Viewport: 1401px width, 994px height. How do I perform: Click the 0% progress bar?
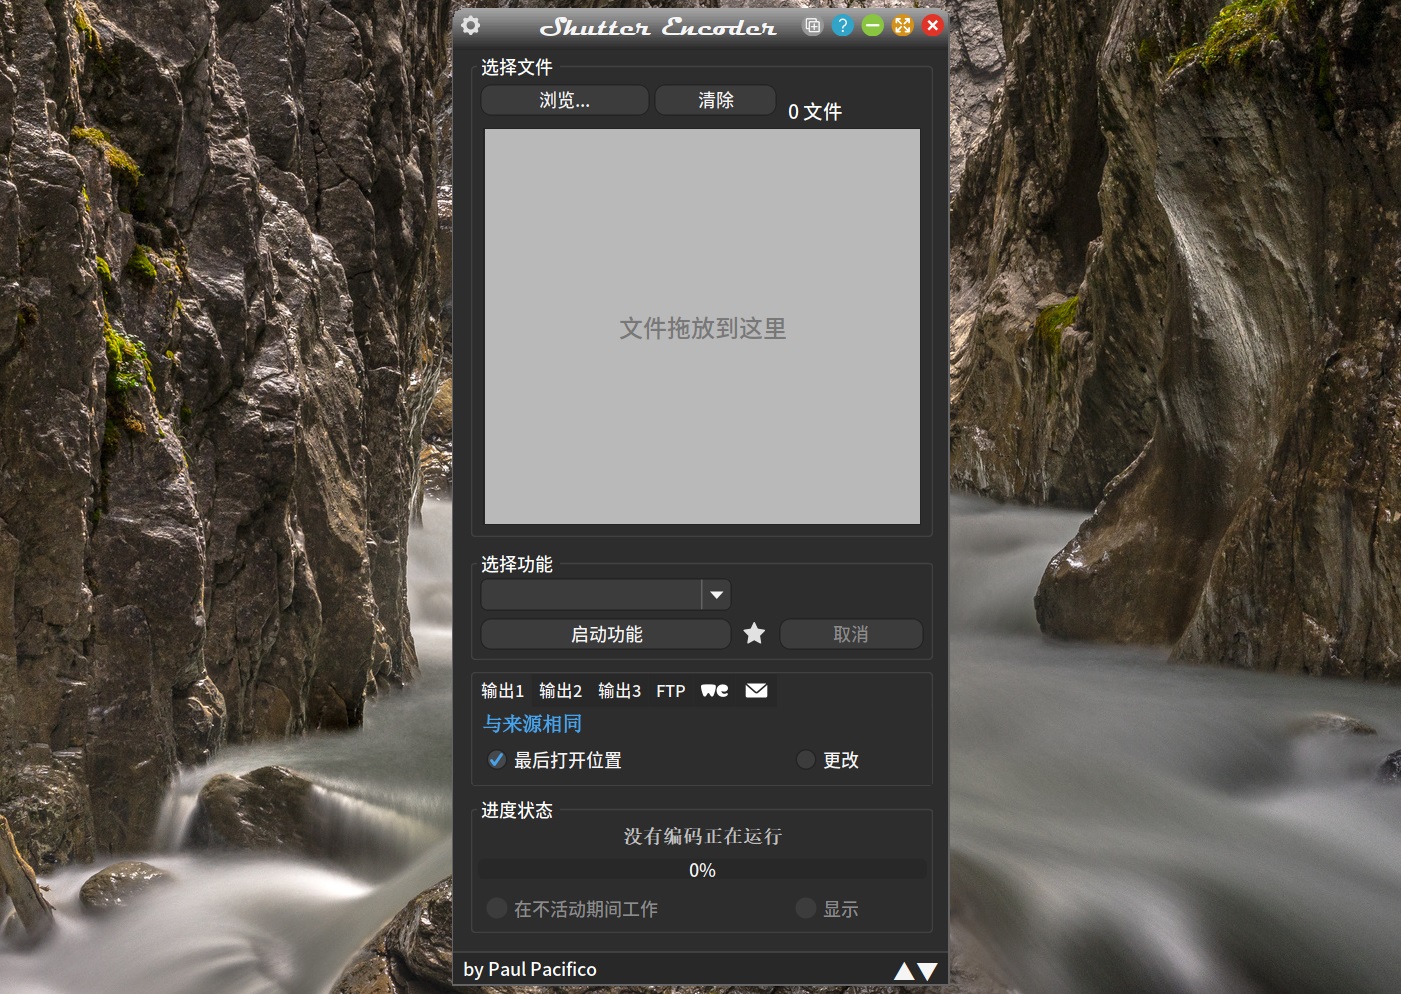point(702,870)
